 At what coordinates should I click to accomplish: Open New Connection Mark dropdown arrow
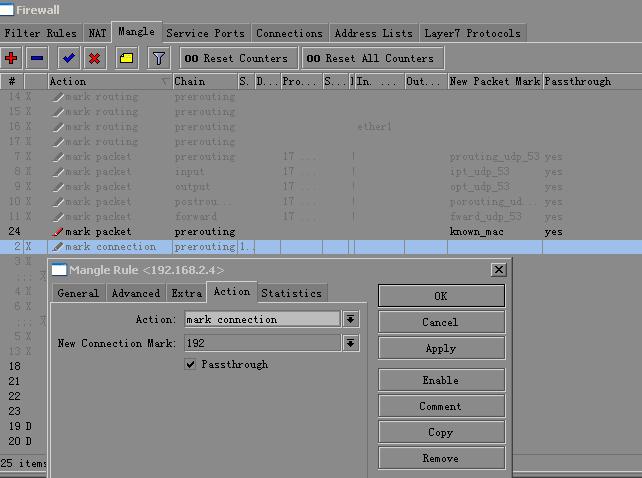(x=350, y=343)
